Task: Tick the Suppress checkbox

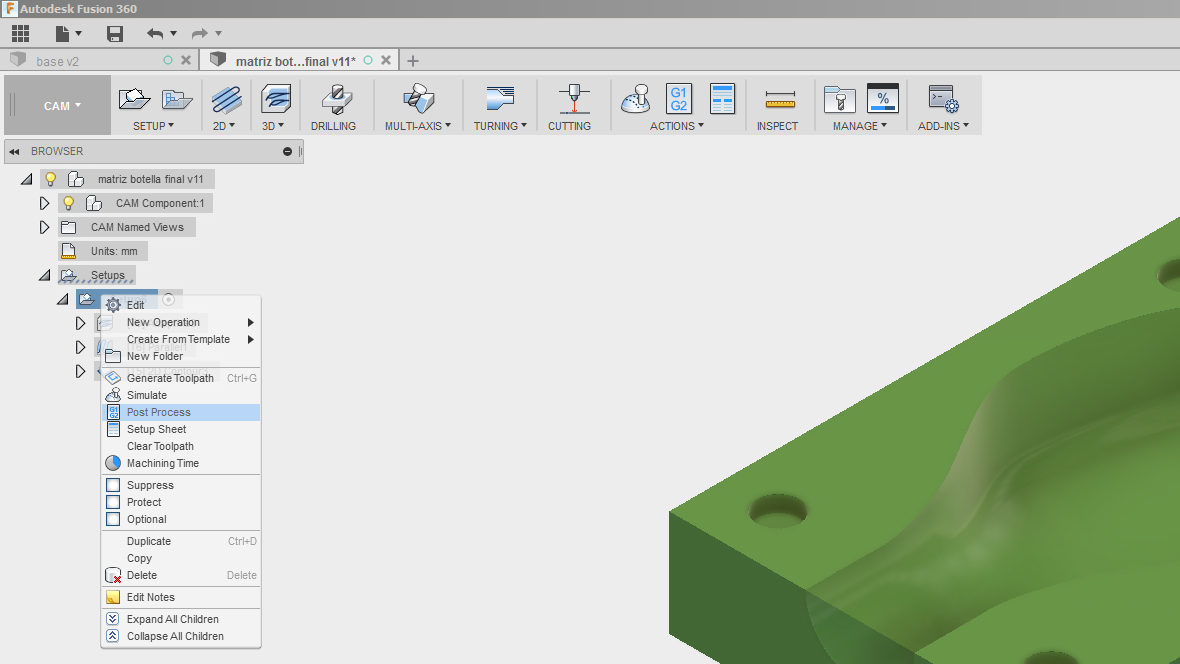Action: coord(113,486)
